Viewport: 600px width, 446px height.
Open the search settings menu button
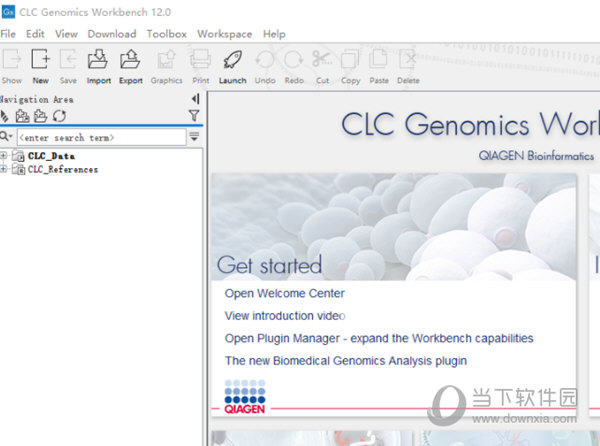[194, 137]
